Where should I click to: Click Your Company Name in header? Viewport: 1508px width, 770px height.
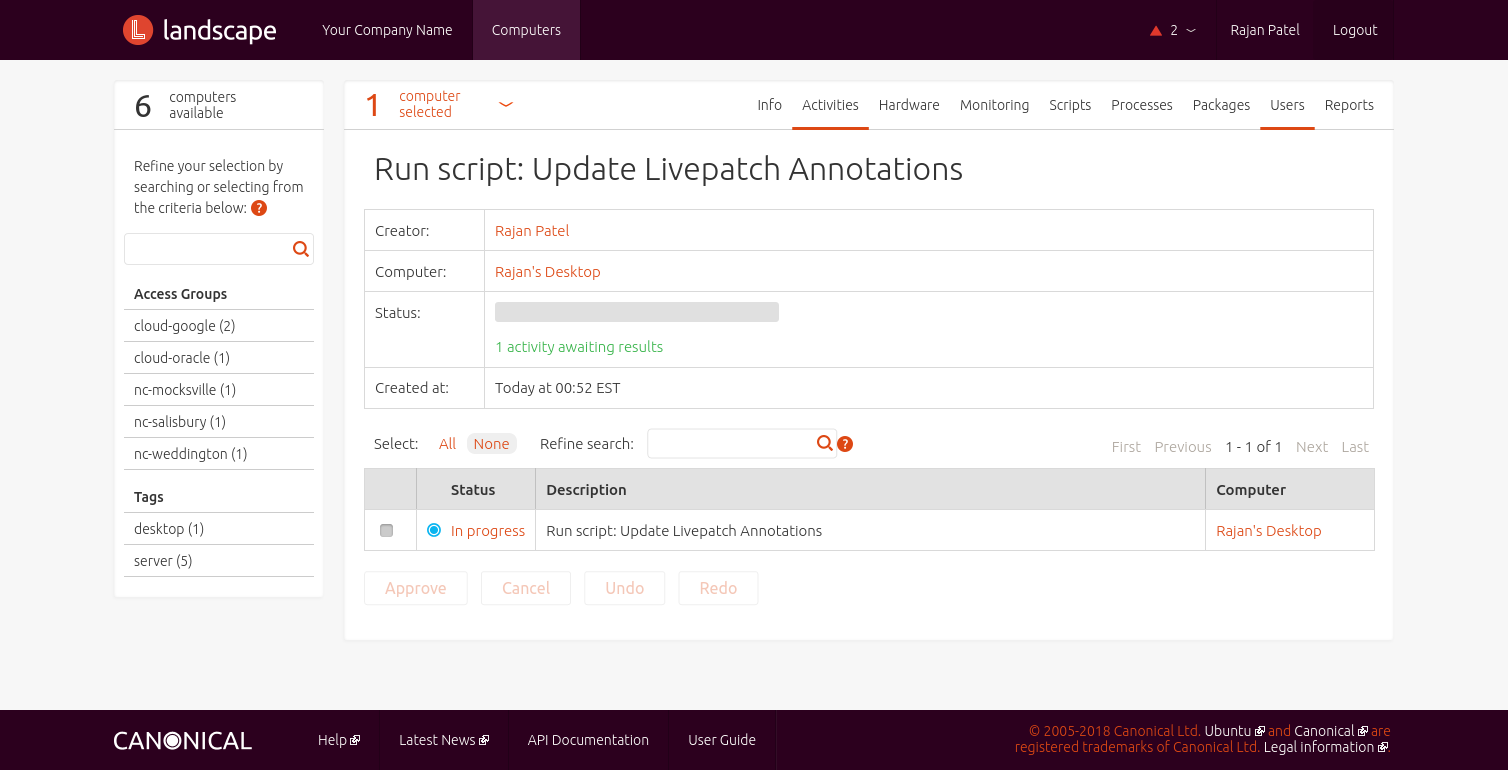387,30
